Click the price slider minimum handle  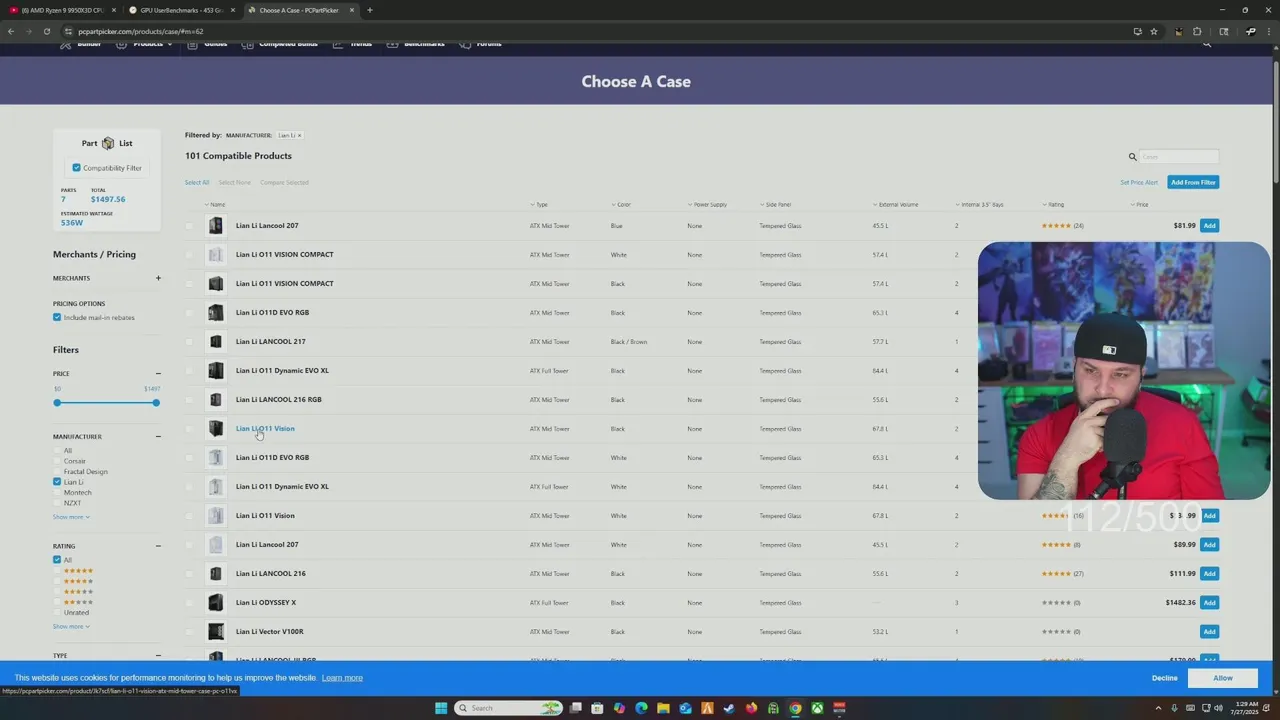pos(57,403)
